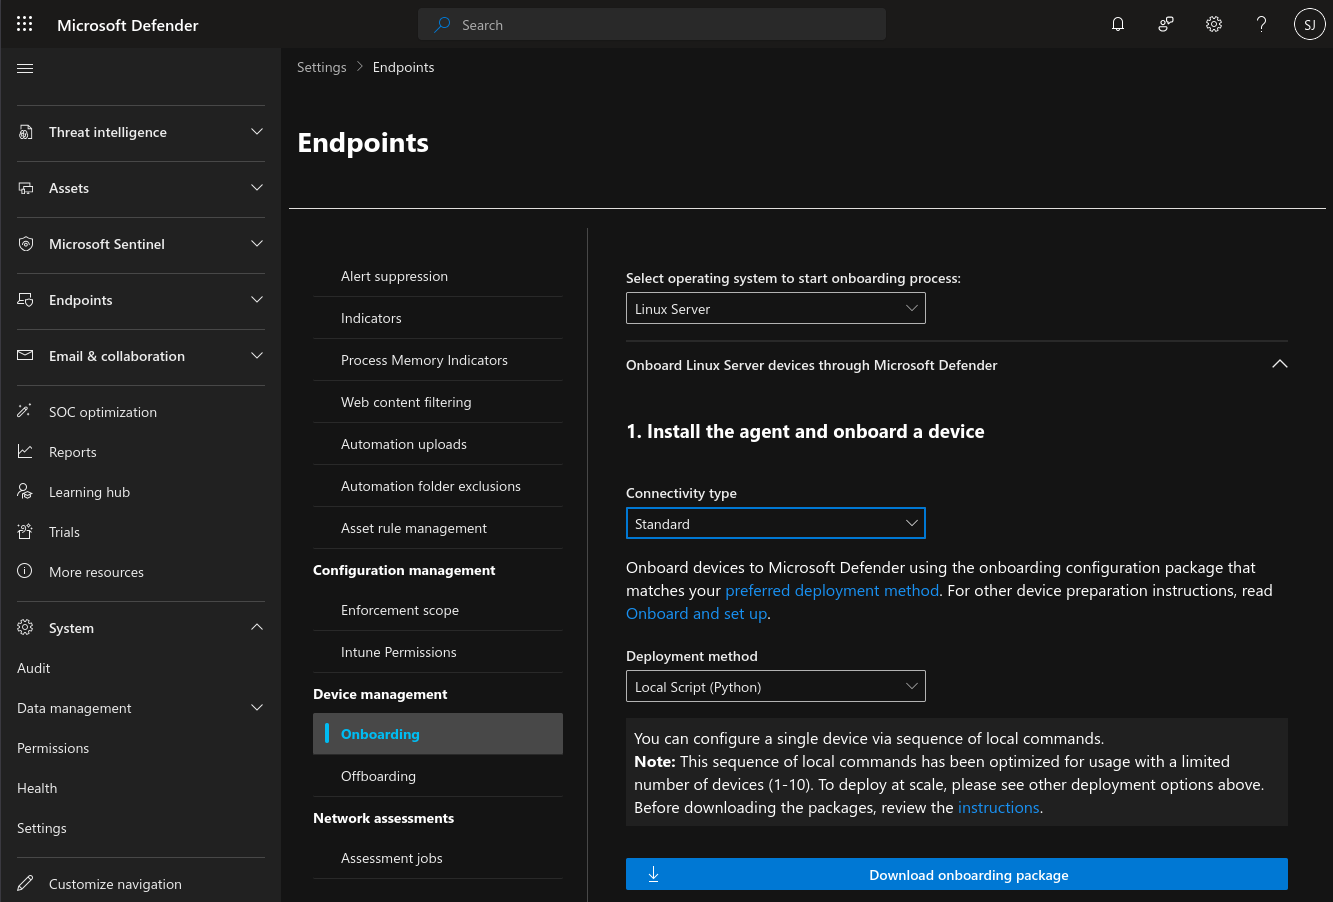1333x902 pixels.
Task: Open the notifications bell icon
Action: tap(1118, 25)
